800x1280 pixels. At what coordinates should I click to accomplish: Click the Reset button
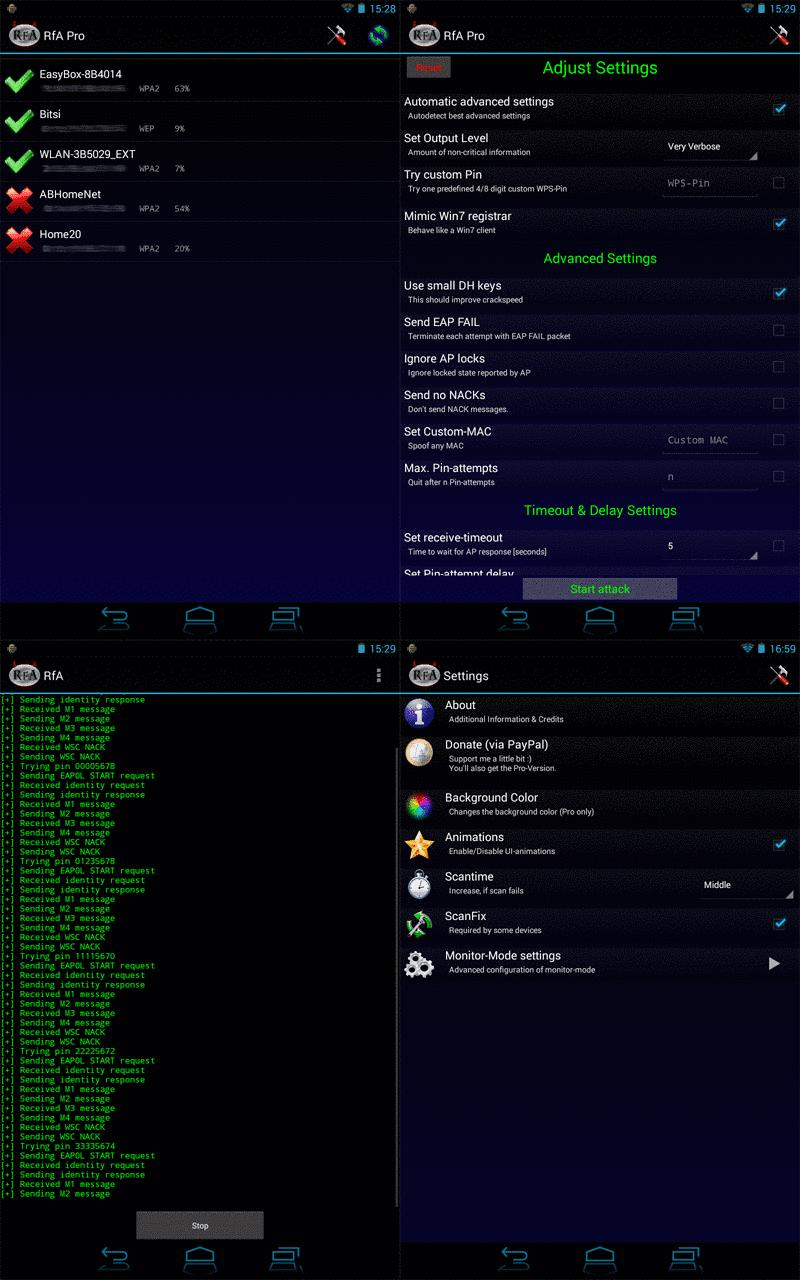(x=428, y=67)
